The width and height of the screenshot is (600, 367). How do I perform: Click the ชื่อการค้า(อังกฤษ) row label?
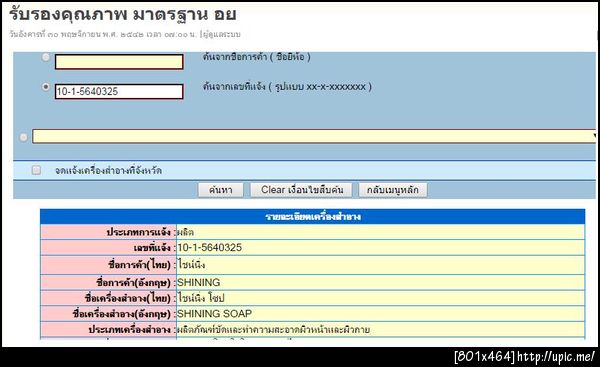click(x=134, y=282)
